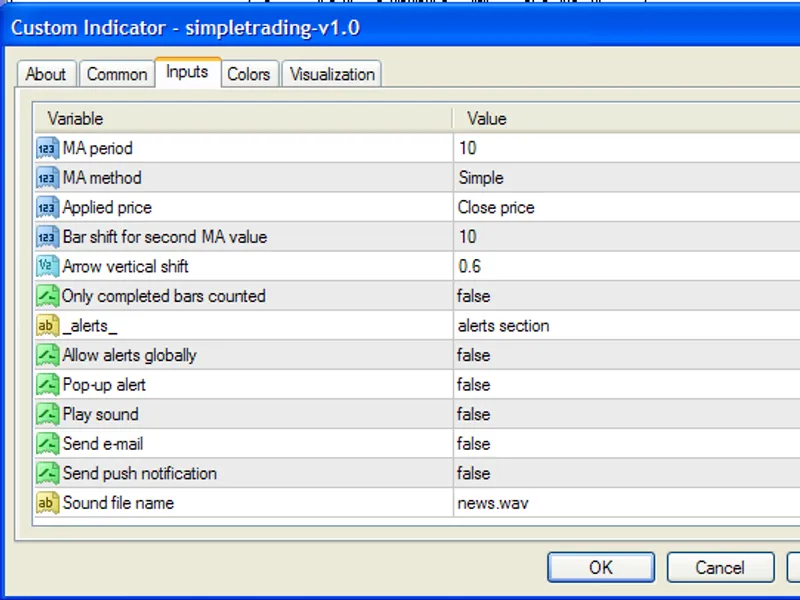Select the Applied price variable label
This screenshot has height=600, width=800.
(x=107, y=208)
